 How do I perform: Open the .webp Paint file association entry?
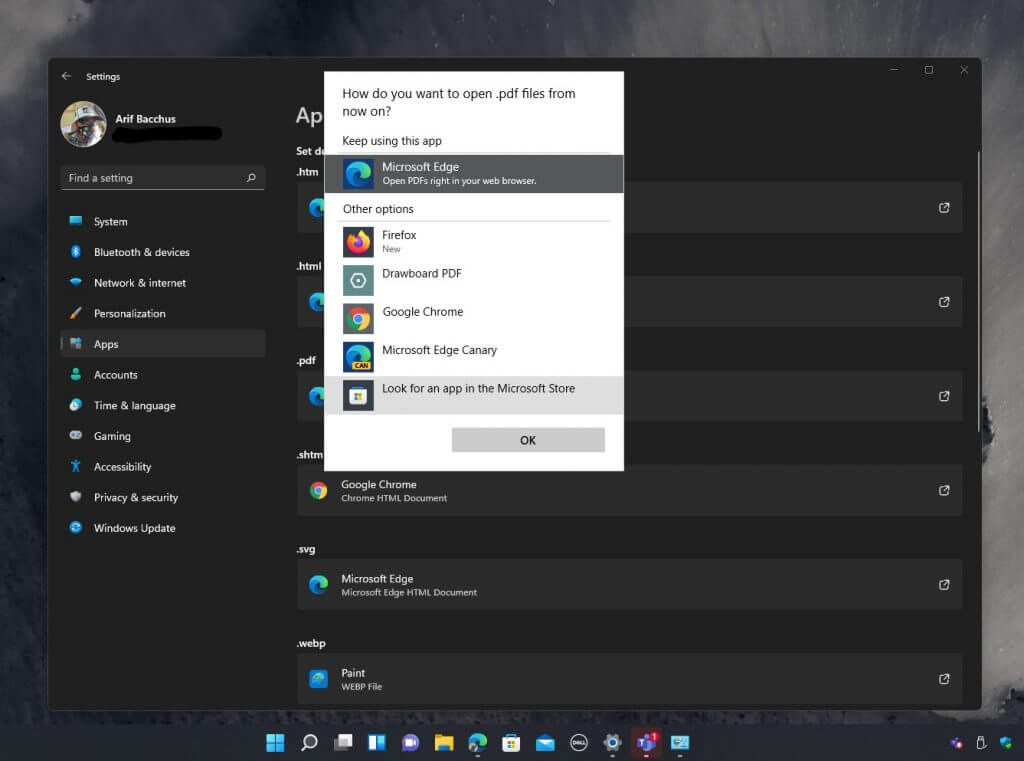(630, 678)
